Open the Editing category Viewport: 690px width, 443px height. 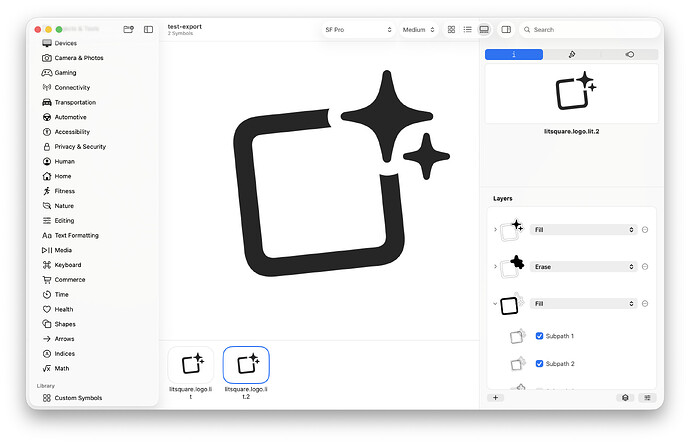58,220
